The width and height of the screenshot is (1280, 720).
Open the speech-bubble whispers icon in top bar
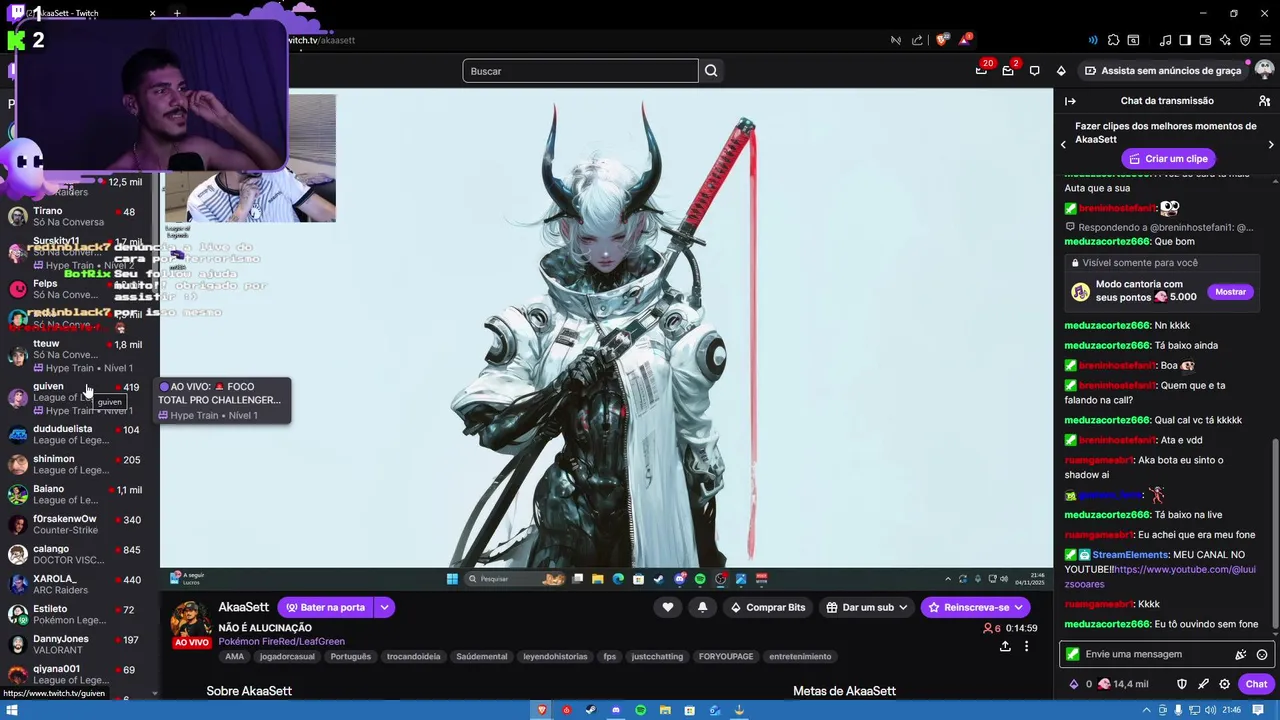click(1034, 71)
